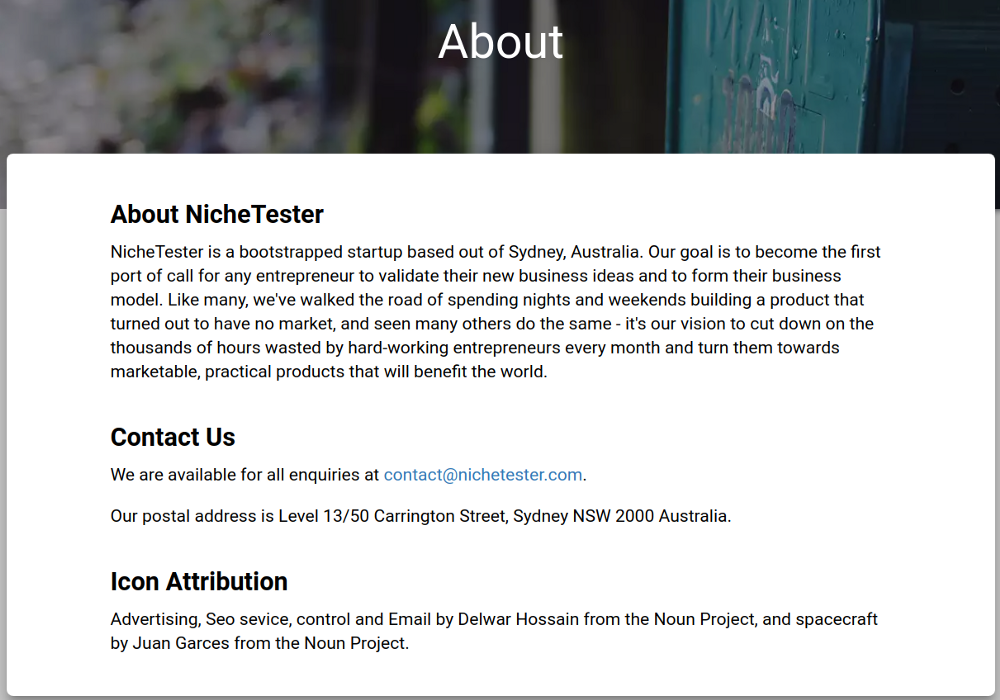Select the Icon Attribution heading

(199, 581)
